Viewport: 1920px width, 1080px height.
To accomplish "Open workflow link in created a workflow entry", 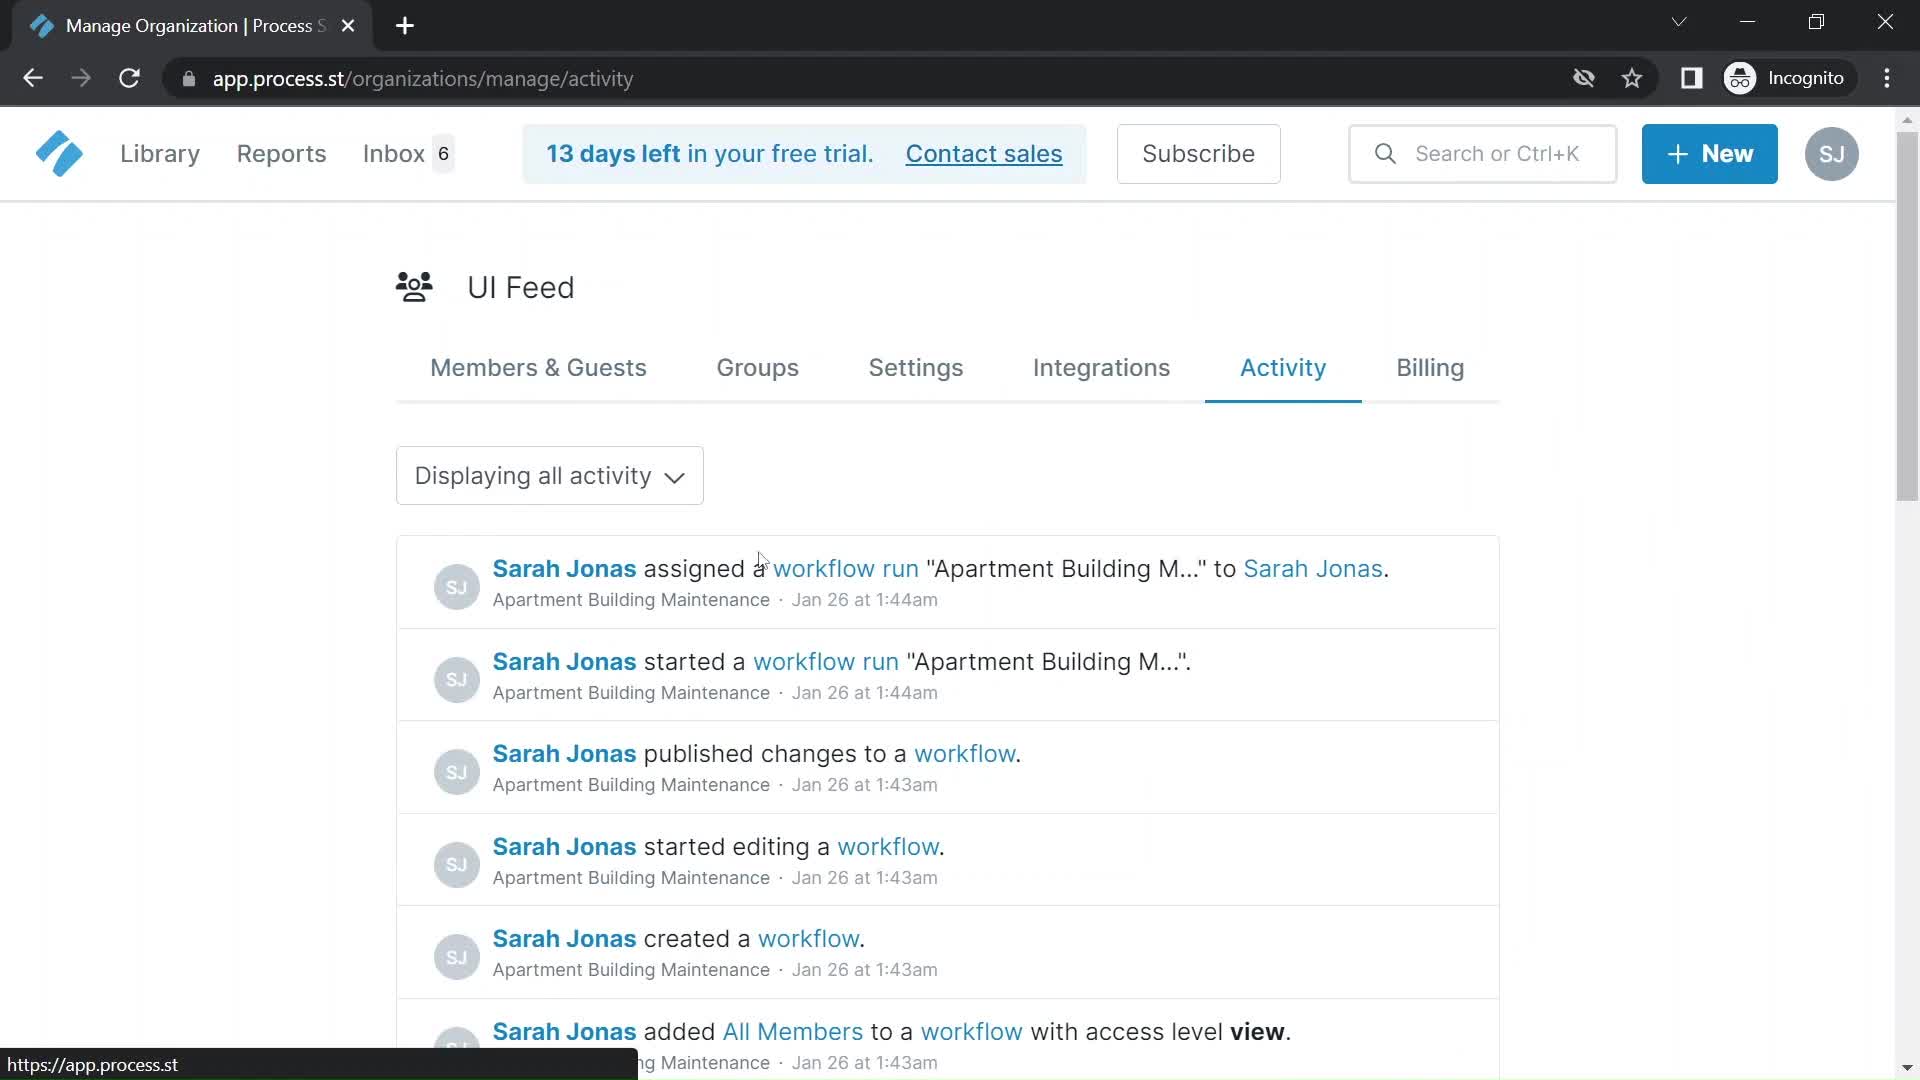I will [809, 939].
